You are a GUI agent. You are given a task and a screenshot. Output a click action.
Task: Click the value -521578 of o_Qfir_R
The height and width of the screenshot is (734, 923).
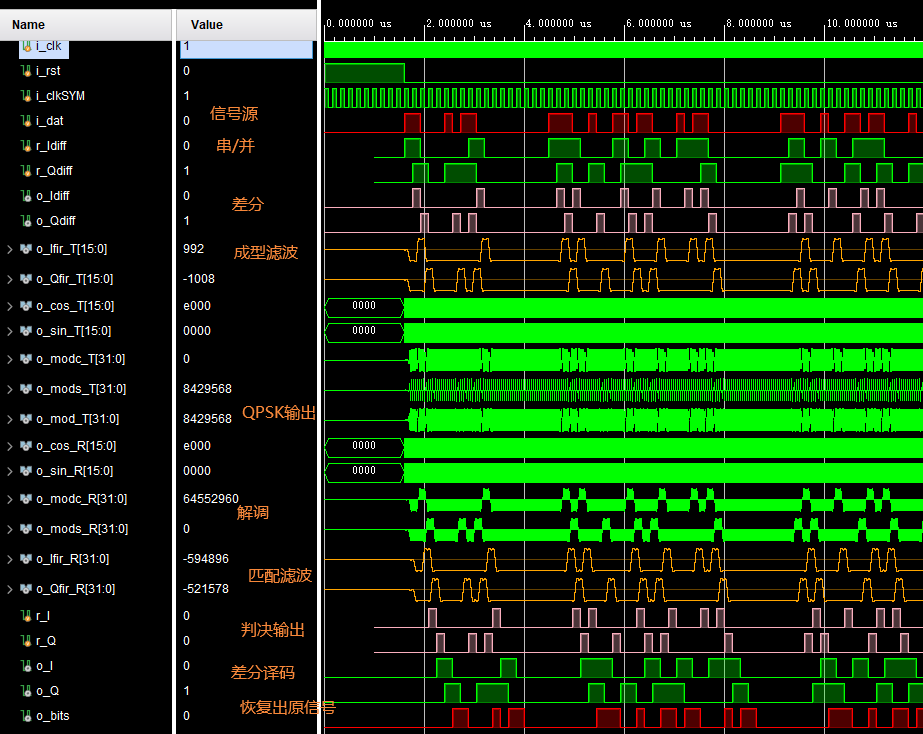205,589
